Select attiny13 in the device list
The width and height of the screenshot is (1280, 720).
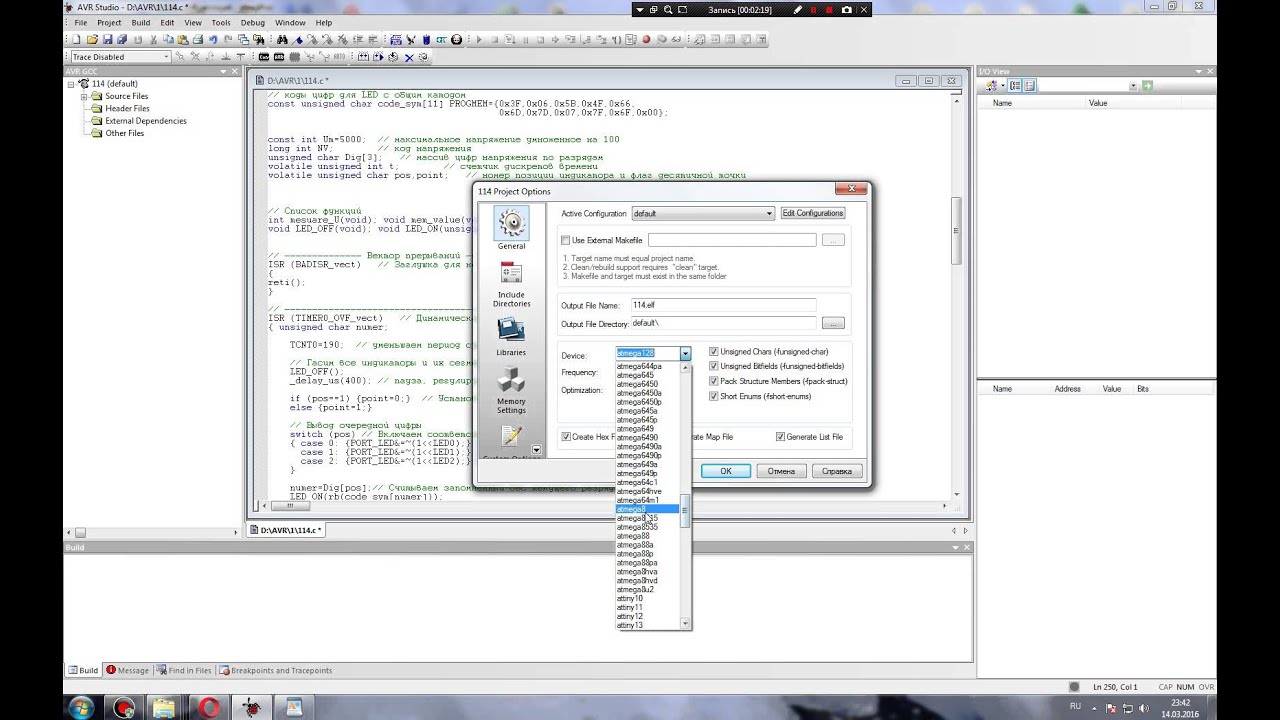click(648, 625)
